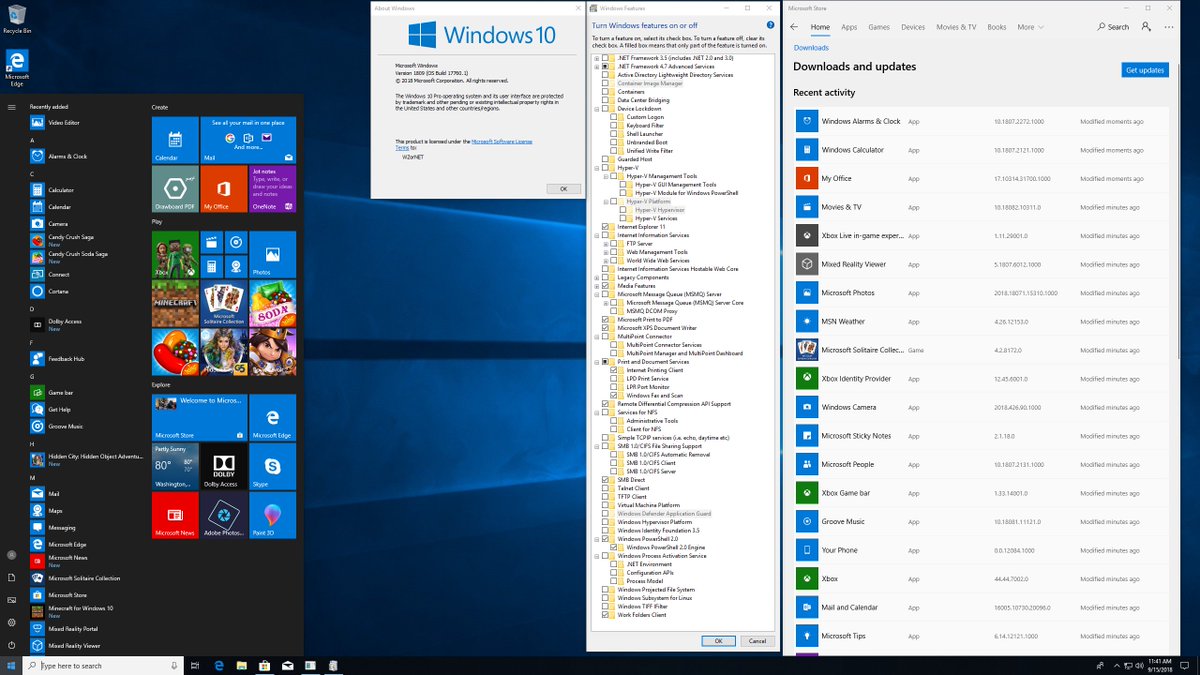Select the Xbox Game bar icon in Recent activity

(806, 493)
